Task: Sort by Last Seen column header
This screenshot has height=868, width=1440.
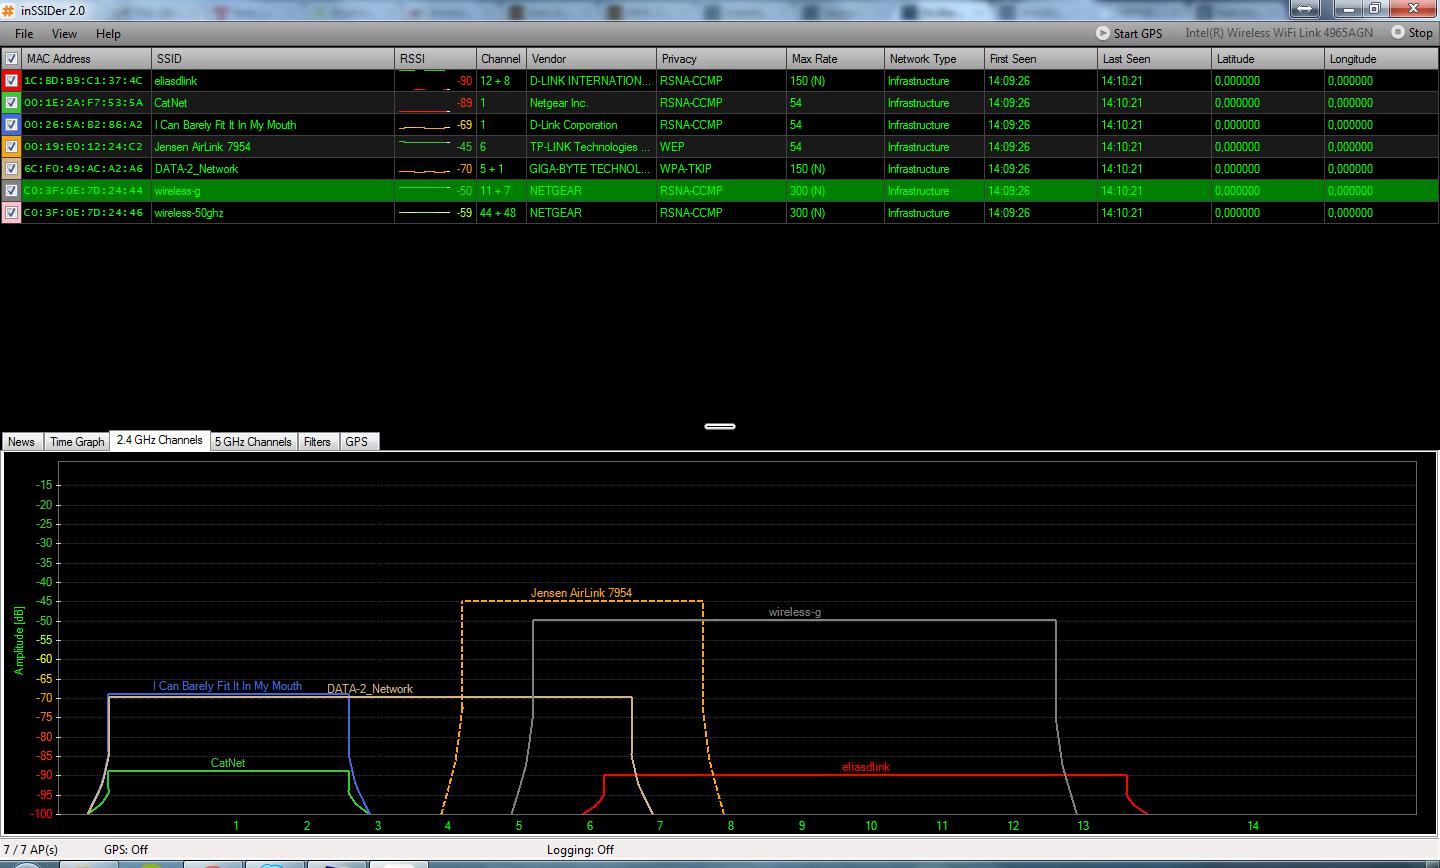Action: [x=1154, y=59]
